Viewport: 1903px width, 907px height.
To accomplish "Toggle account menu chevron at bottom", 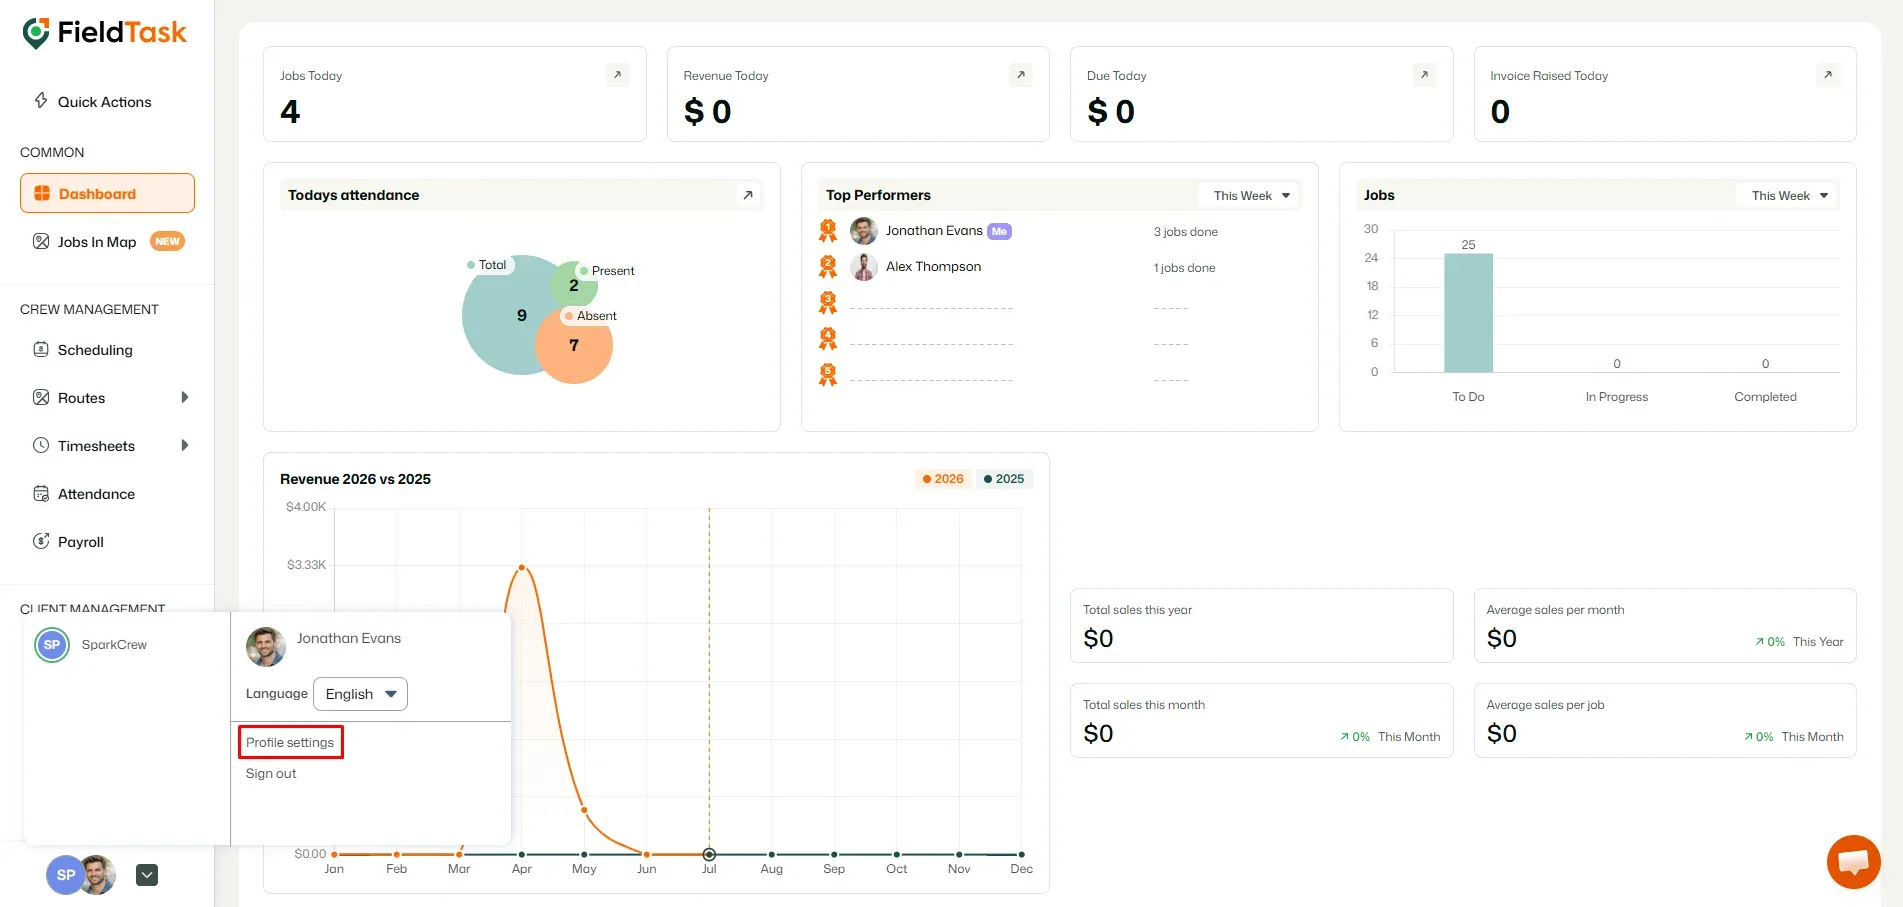I will [x=147, y=875].
